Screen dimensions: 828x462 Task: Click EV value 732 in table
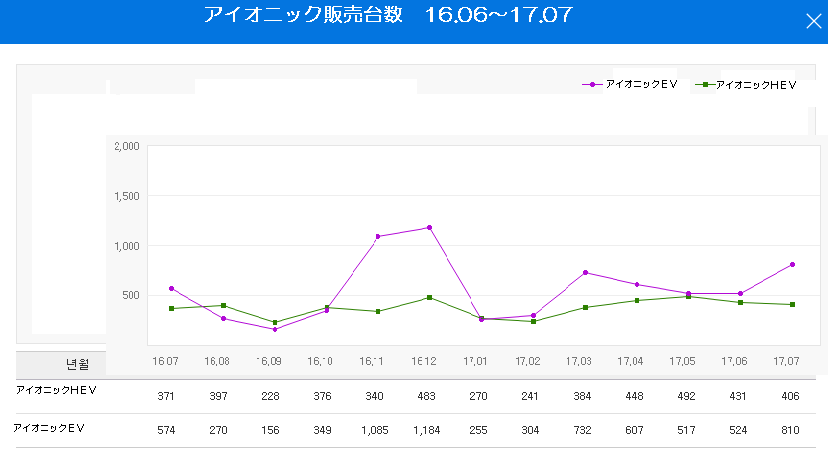click(582, 430)
